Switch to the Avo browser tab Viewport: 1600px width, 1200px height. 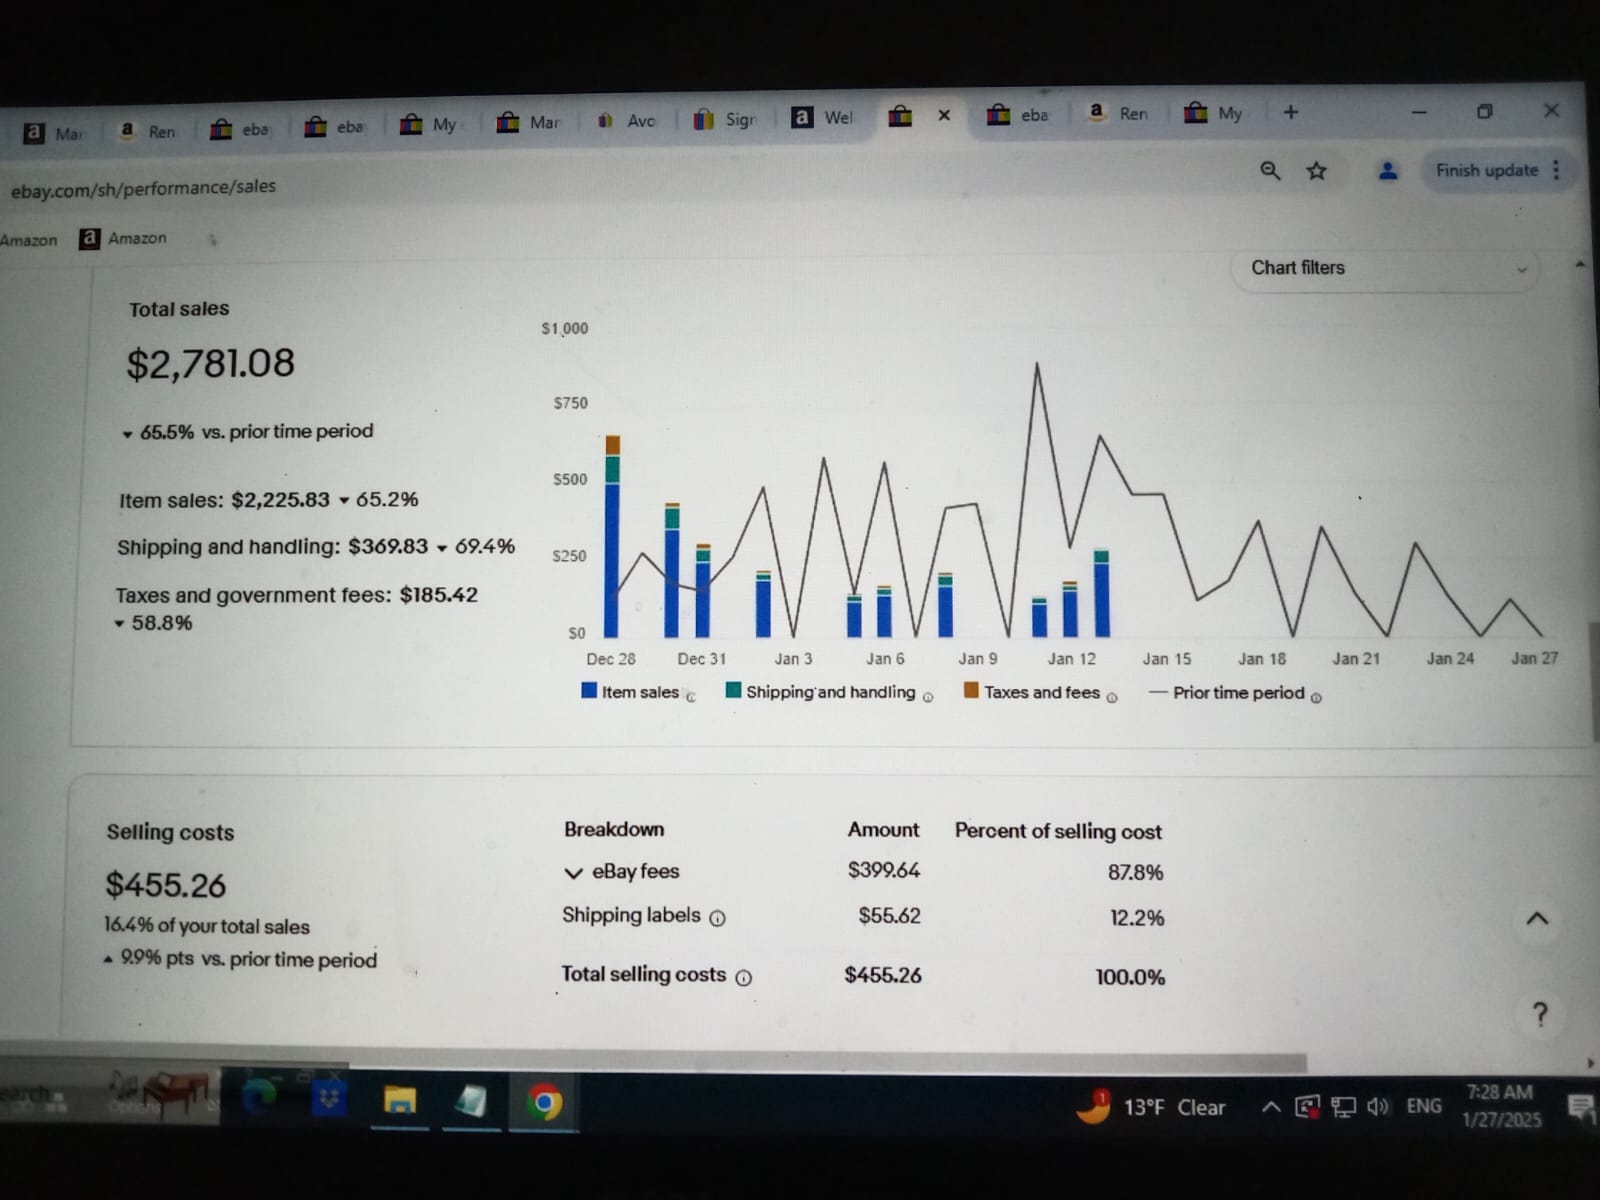(627, 121)
